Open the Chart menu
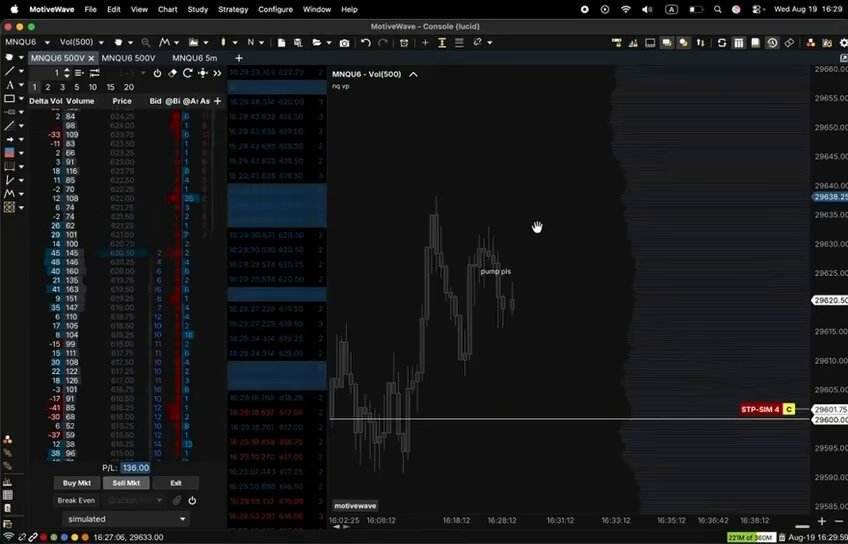The image size is (848, 544). (167, 9)
